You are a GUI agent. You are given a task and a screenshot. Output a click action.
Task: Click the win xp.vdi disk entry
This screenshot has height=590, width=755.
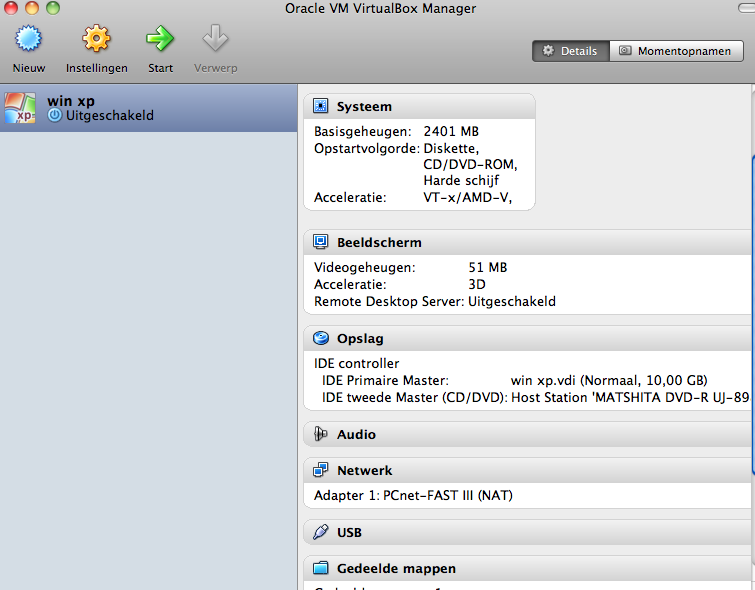(x=609, y=380)
